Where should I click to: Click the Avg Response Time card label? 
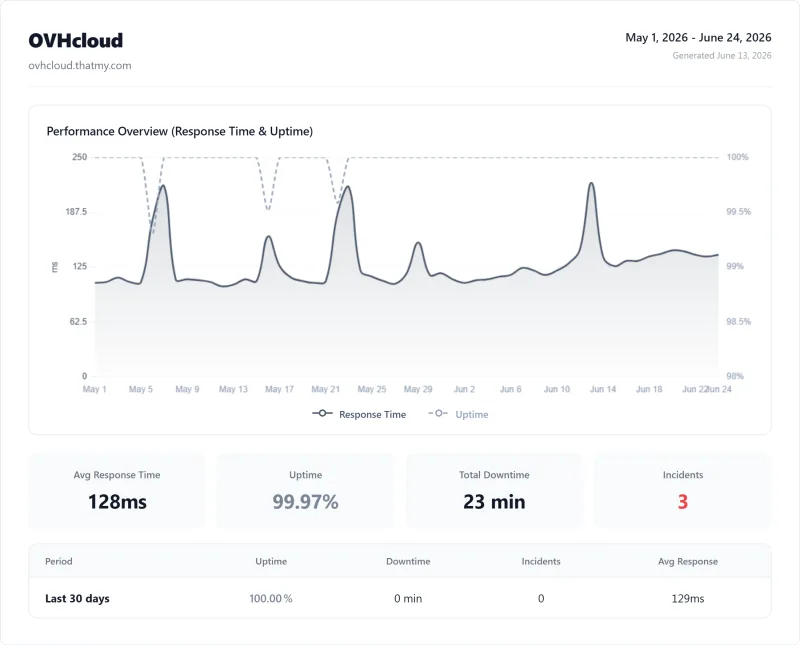(117, 475)
